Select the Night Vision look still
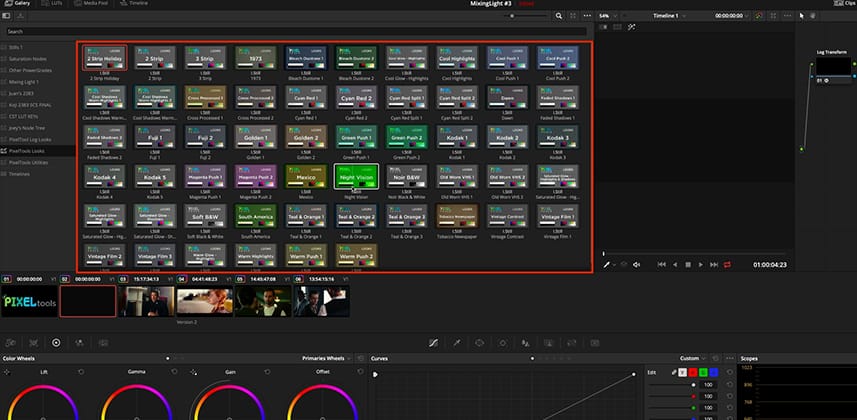Screen dimensions: 857x420 [x=356, y=177]
